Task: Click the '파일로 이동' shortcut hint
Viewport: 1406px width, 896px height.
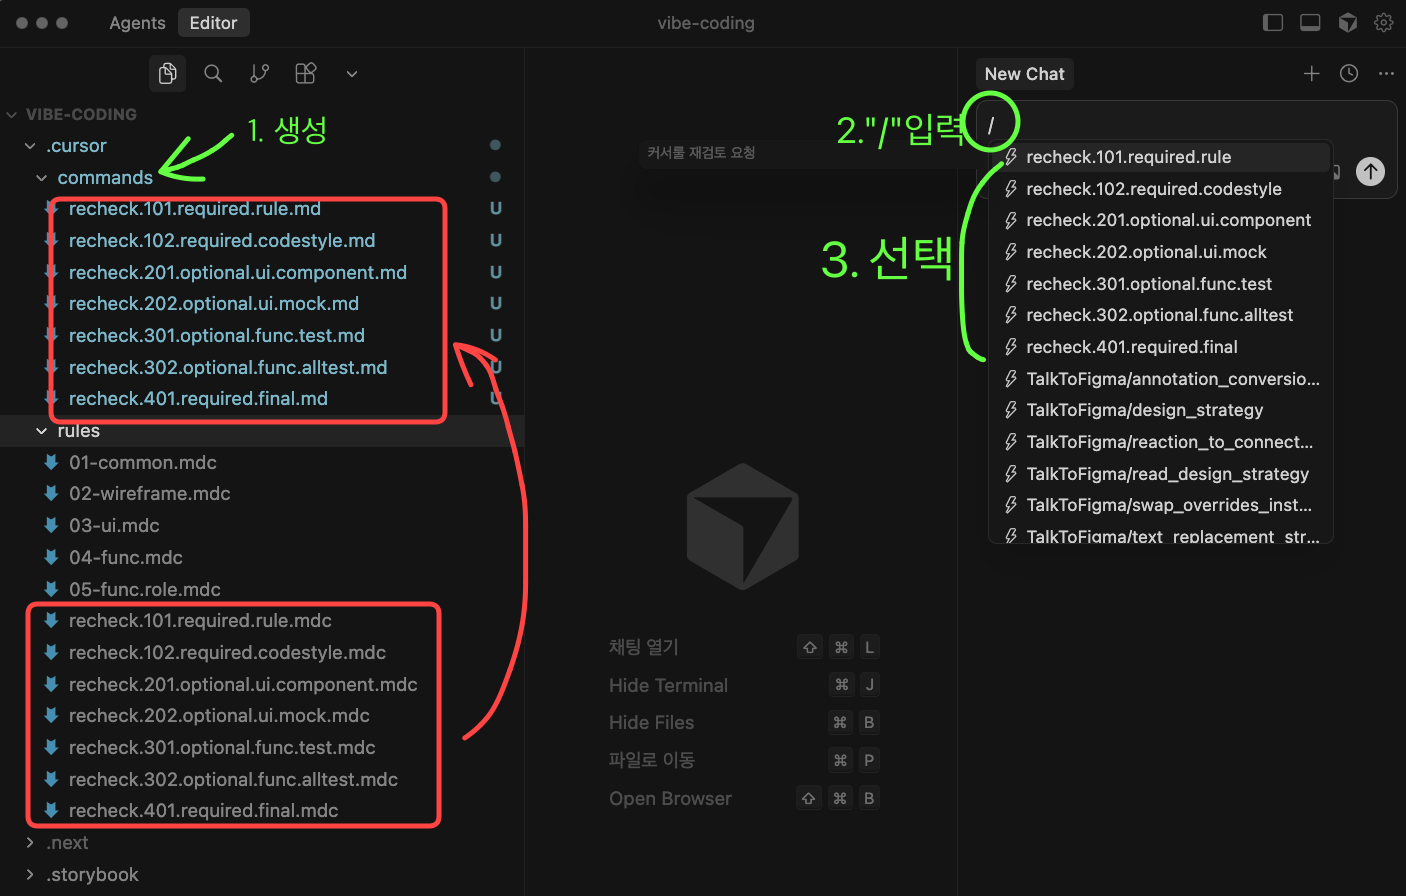Action: (x=652, y=760)
